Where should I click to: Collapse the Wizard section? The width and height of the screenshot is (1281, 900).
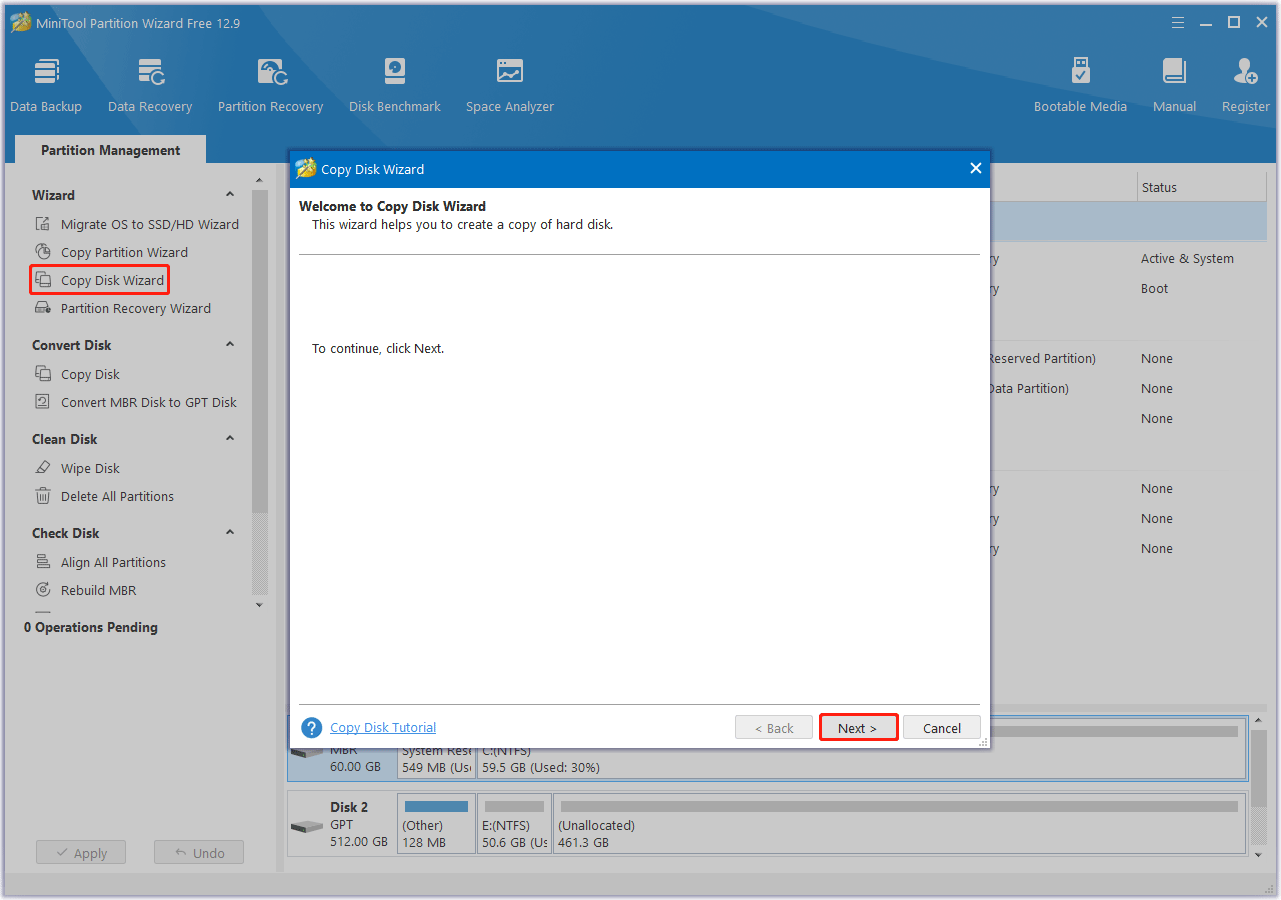pos(230,195)
